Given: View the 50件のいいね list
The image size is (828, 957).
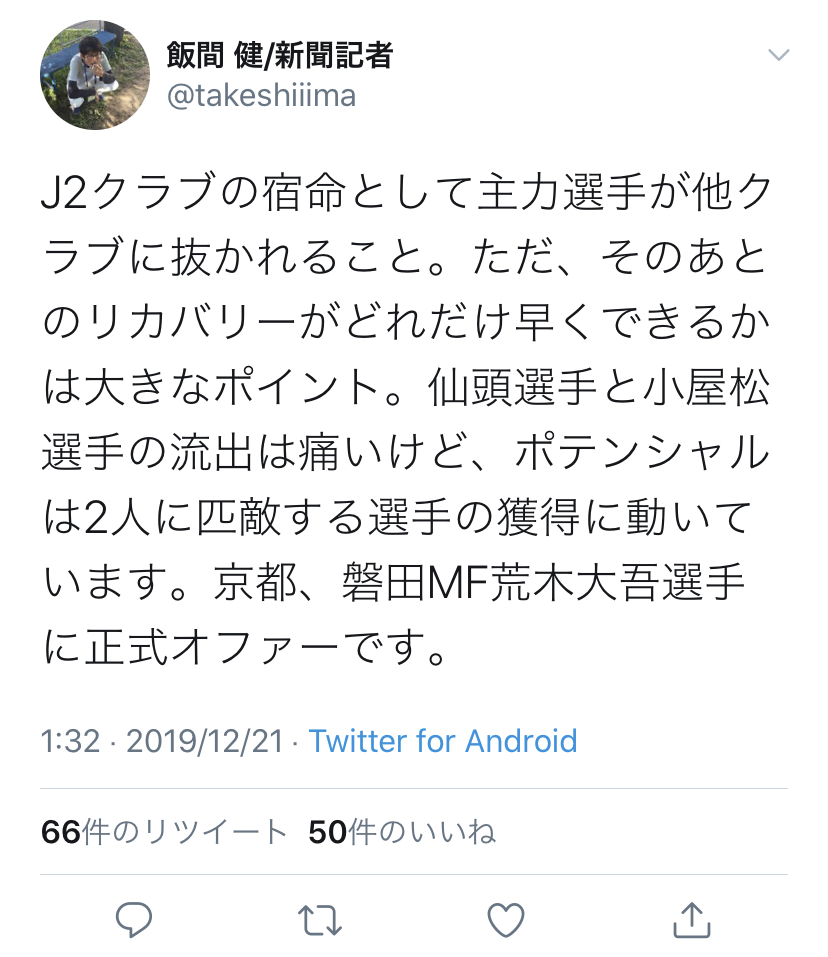Looking at the screenshot, I should pos(402,832).
